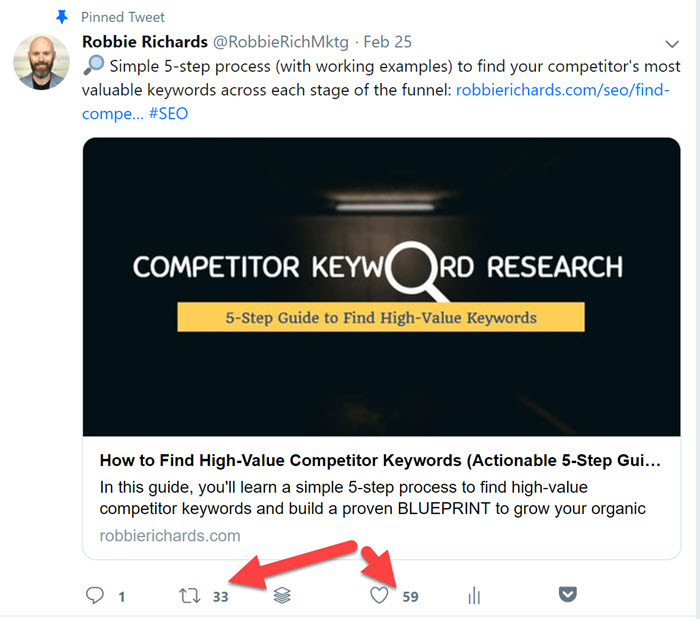
Task: Save the tweet with the Pocket icon
Action: (567, 595)
